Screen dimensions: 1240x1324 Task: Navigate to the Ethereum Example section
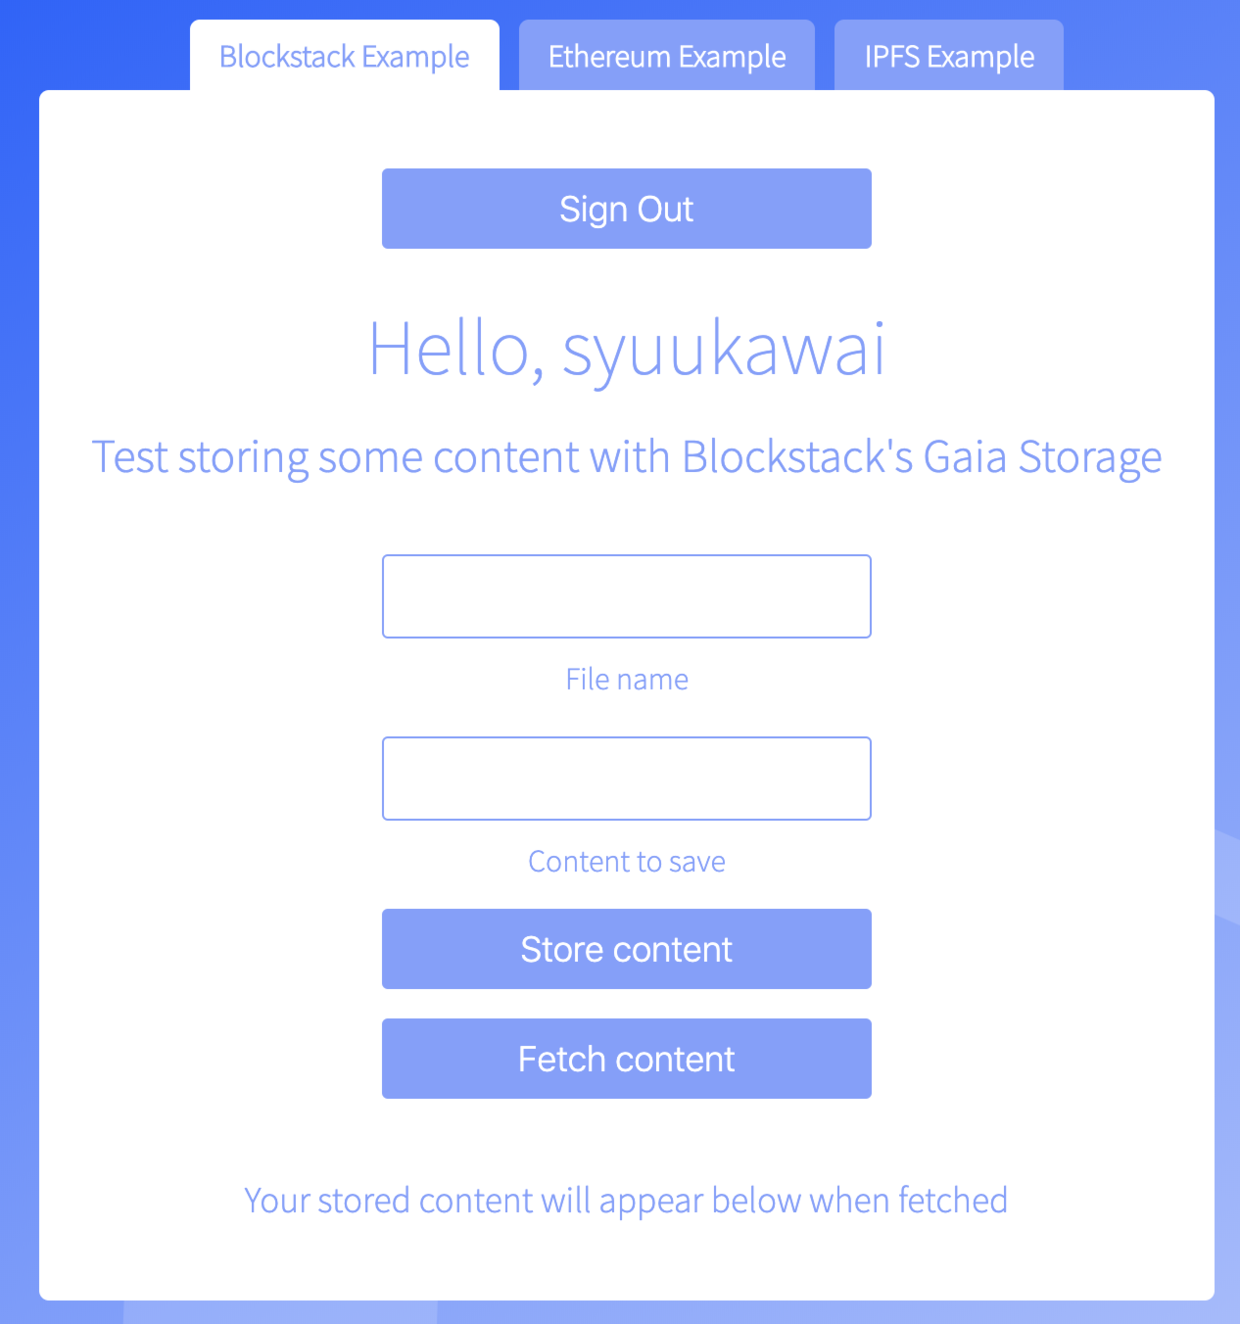(x=666, y=56)
